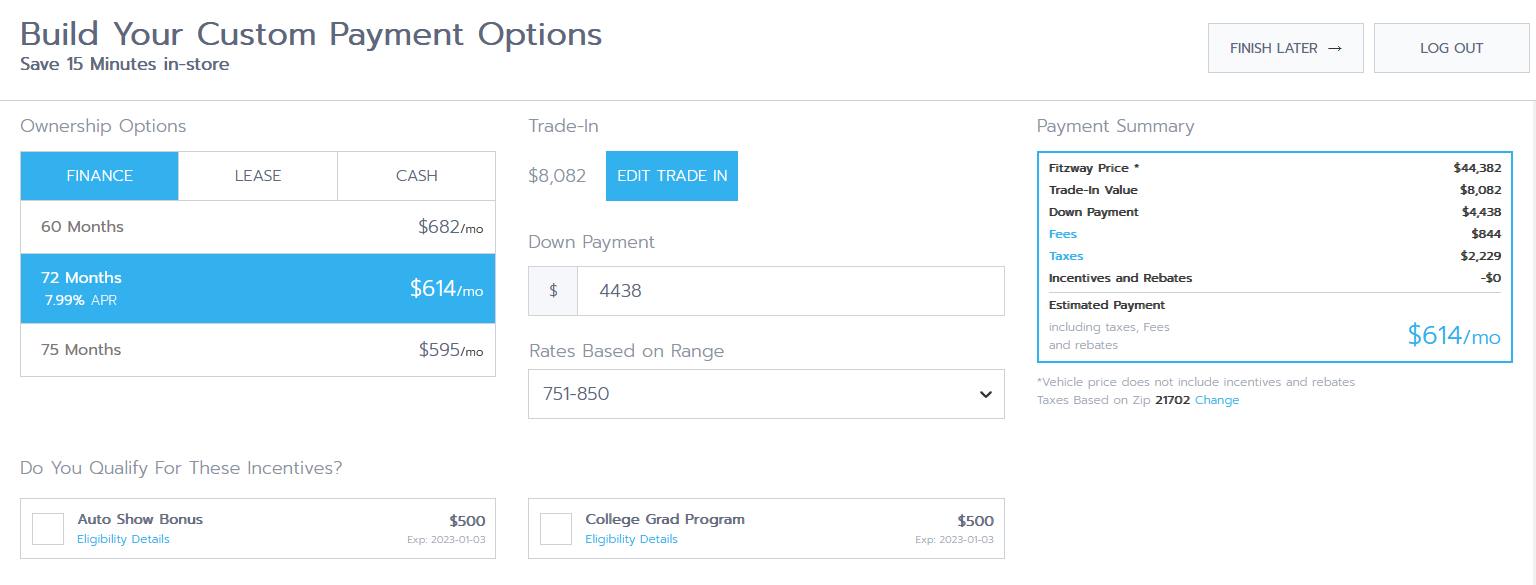Click the Down Payment amount field
Viewport: 1536px width, 585px height.
coord(790,291)
